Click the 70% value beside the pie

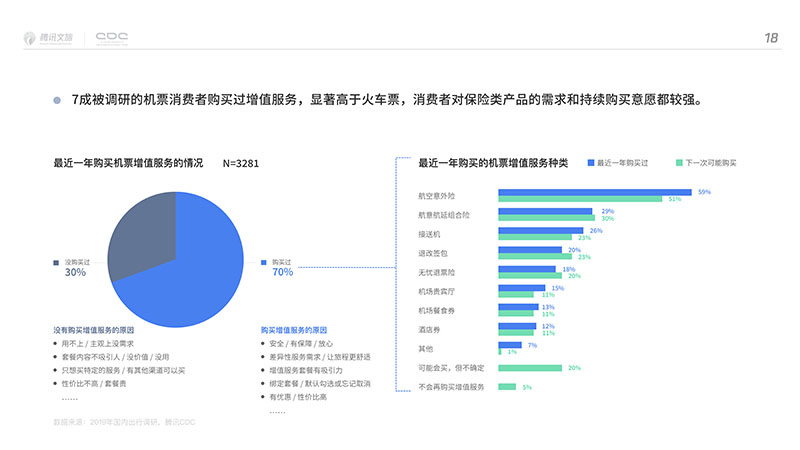(x=283, y=272)
